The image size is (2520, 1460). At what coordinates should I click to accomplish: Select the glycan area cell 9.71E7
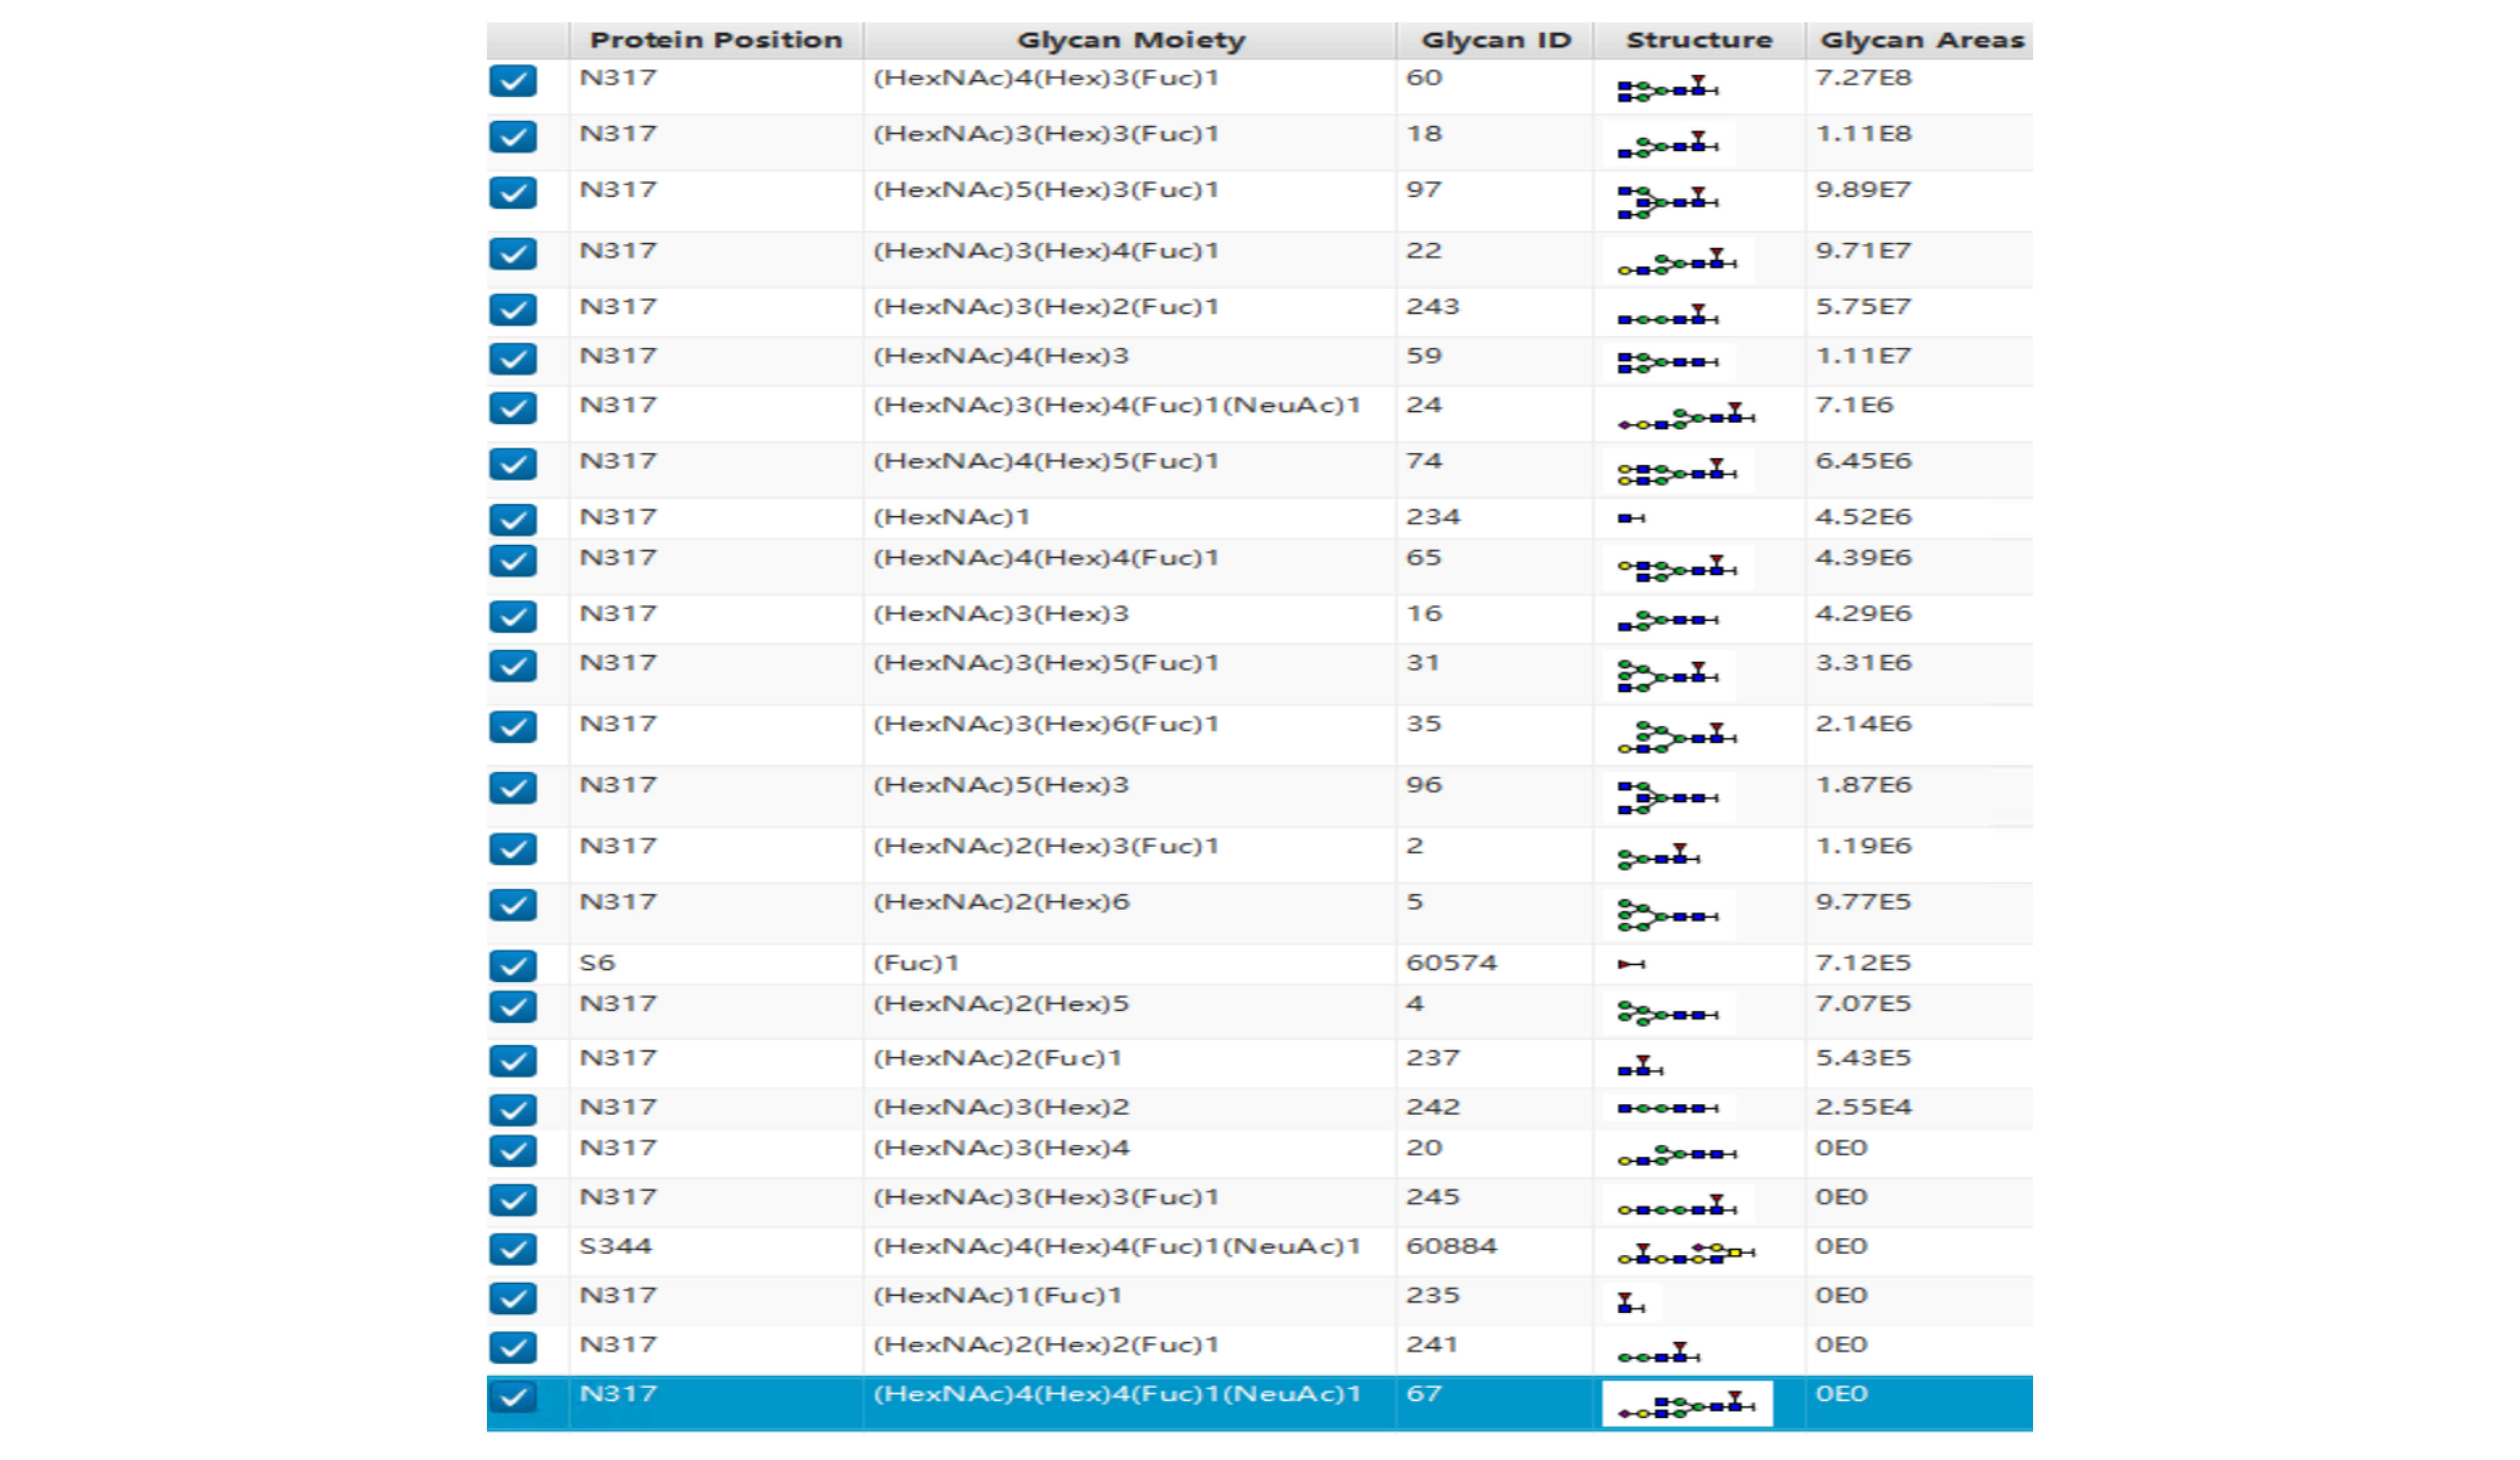pyautogui.click(x=1863, y=251)
